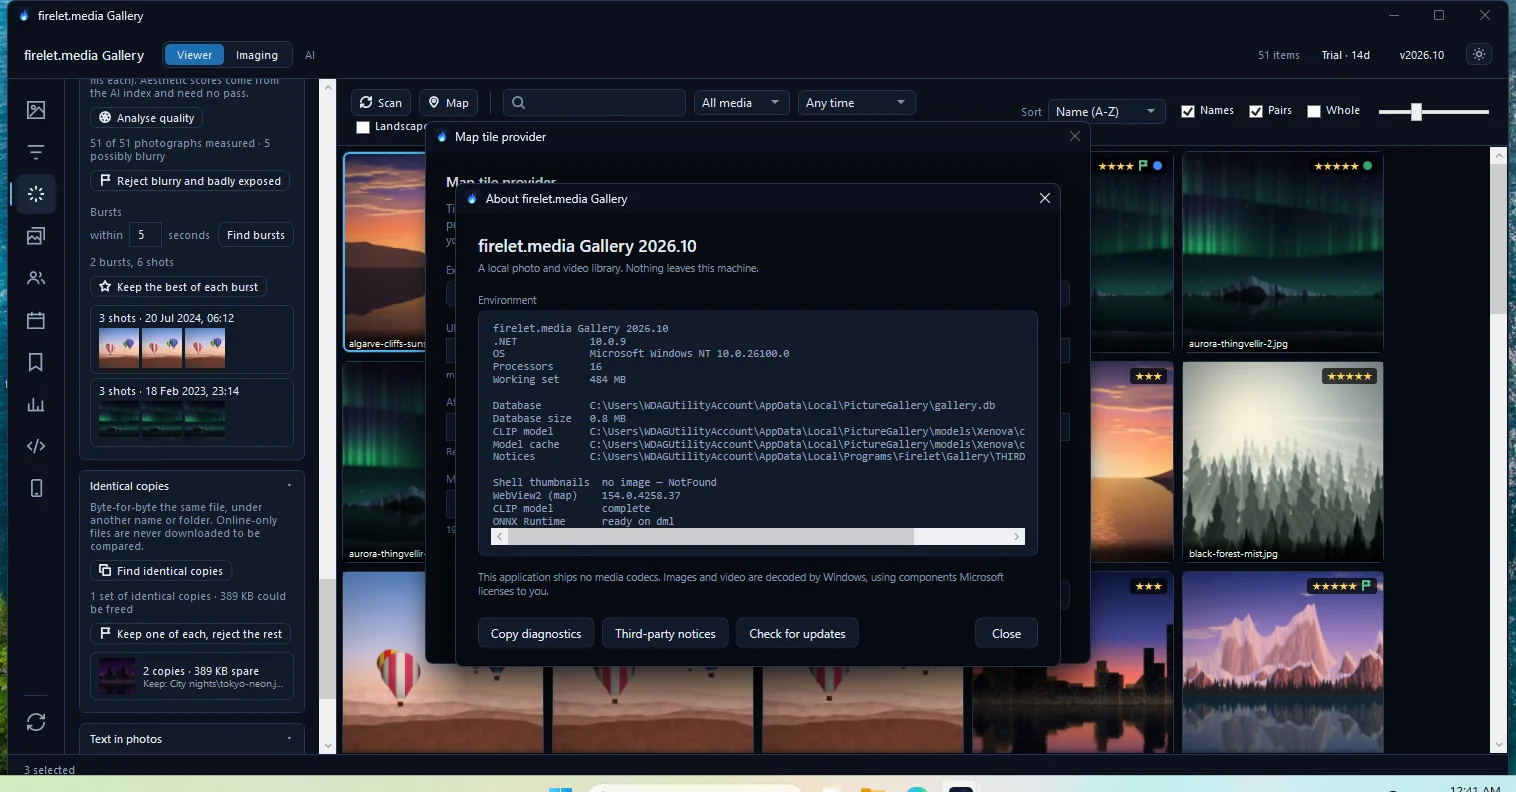The image size is (1516, 792).
Task: Open the photos library sidebar icon
Action: (x=36, y=110)
